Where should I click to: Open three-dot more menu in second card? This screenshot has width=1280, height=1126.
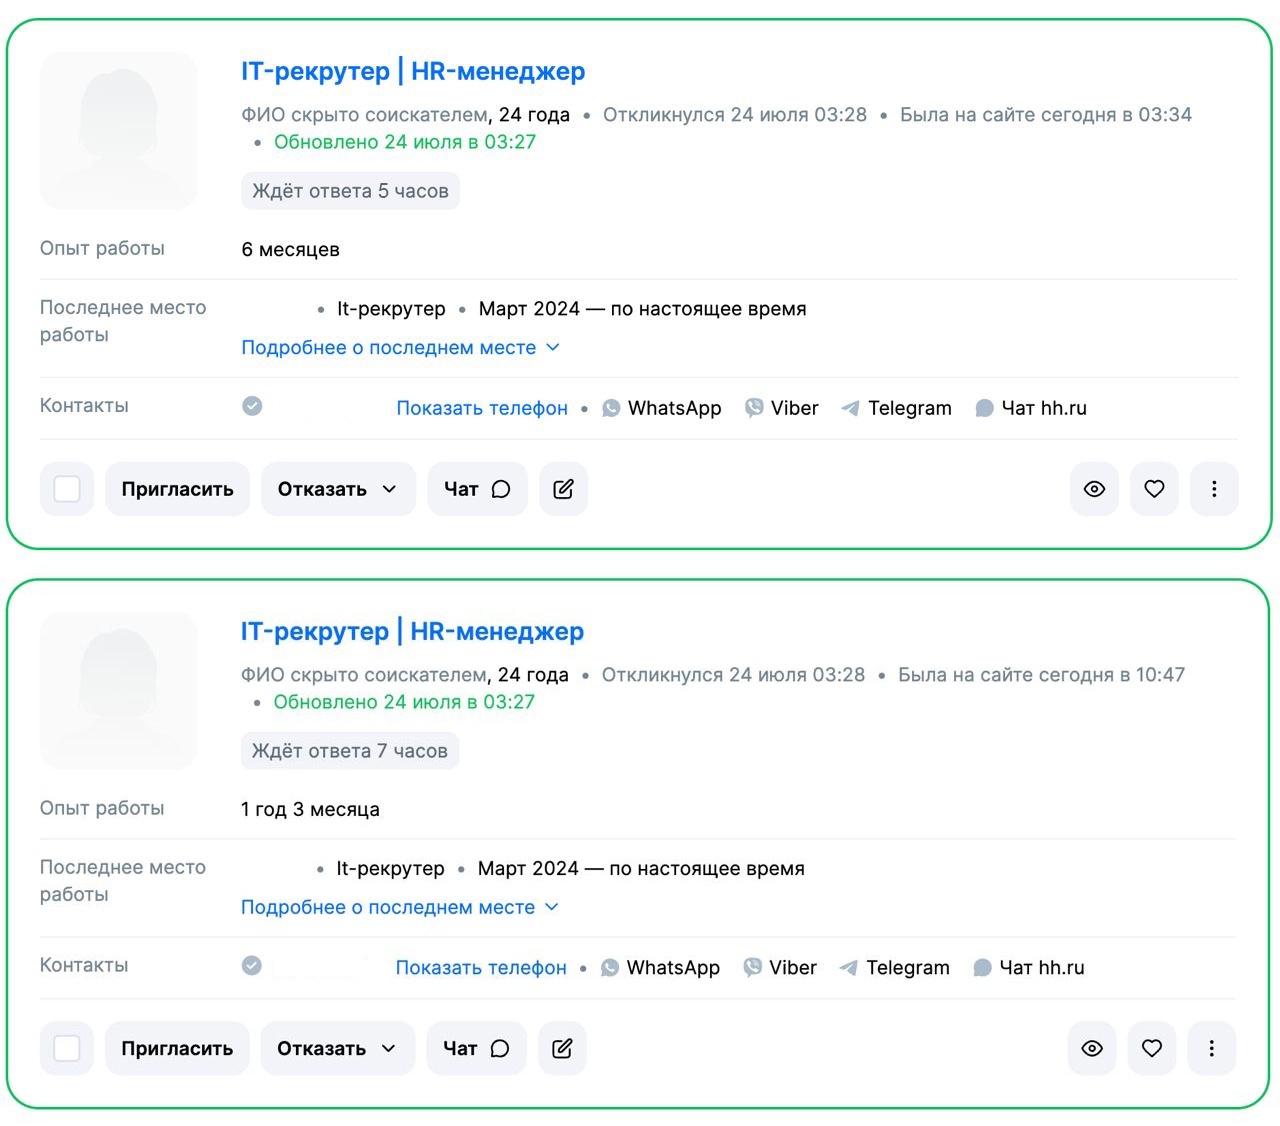click(1212, 1048)
